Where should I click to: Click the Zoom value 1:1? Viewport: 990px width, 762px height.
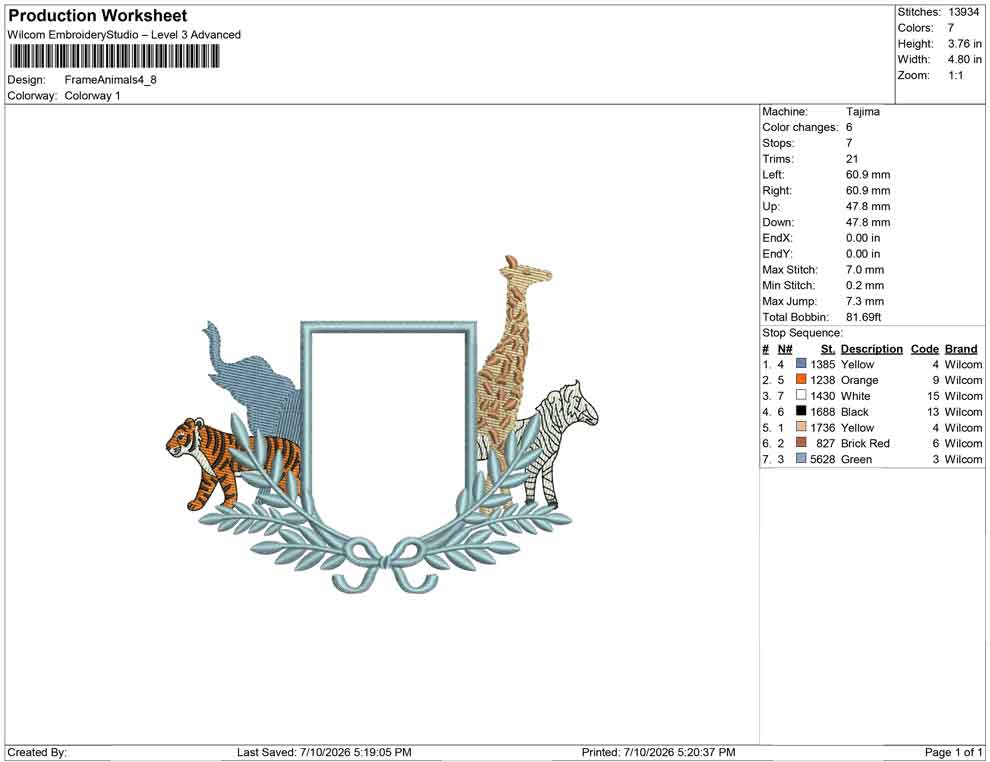[956, 75]
